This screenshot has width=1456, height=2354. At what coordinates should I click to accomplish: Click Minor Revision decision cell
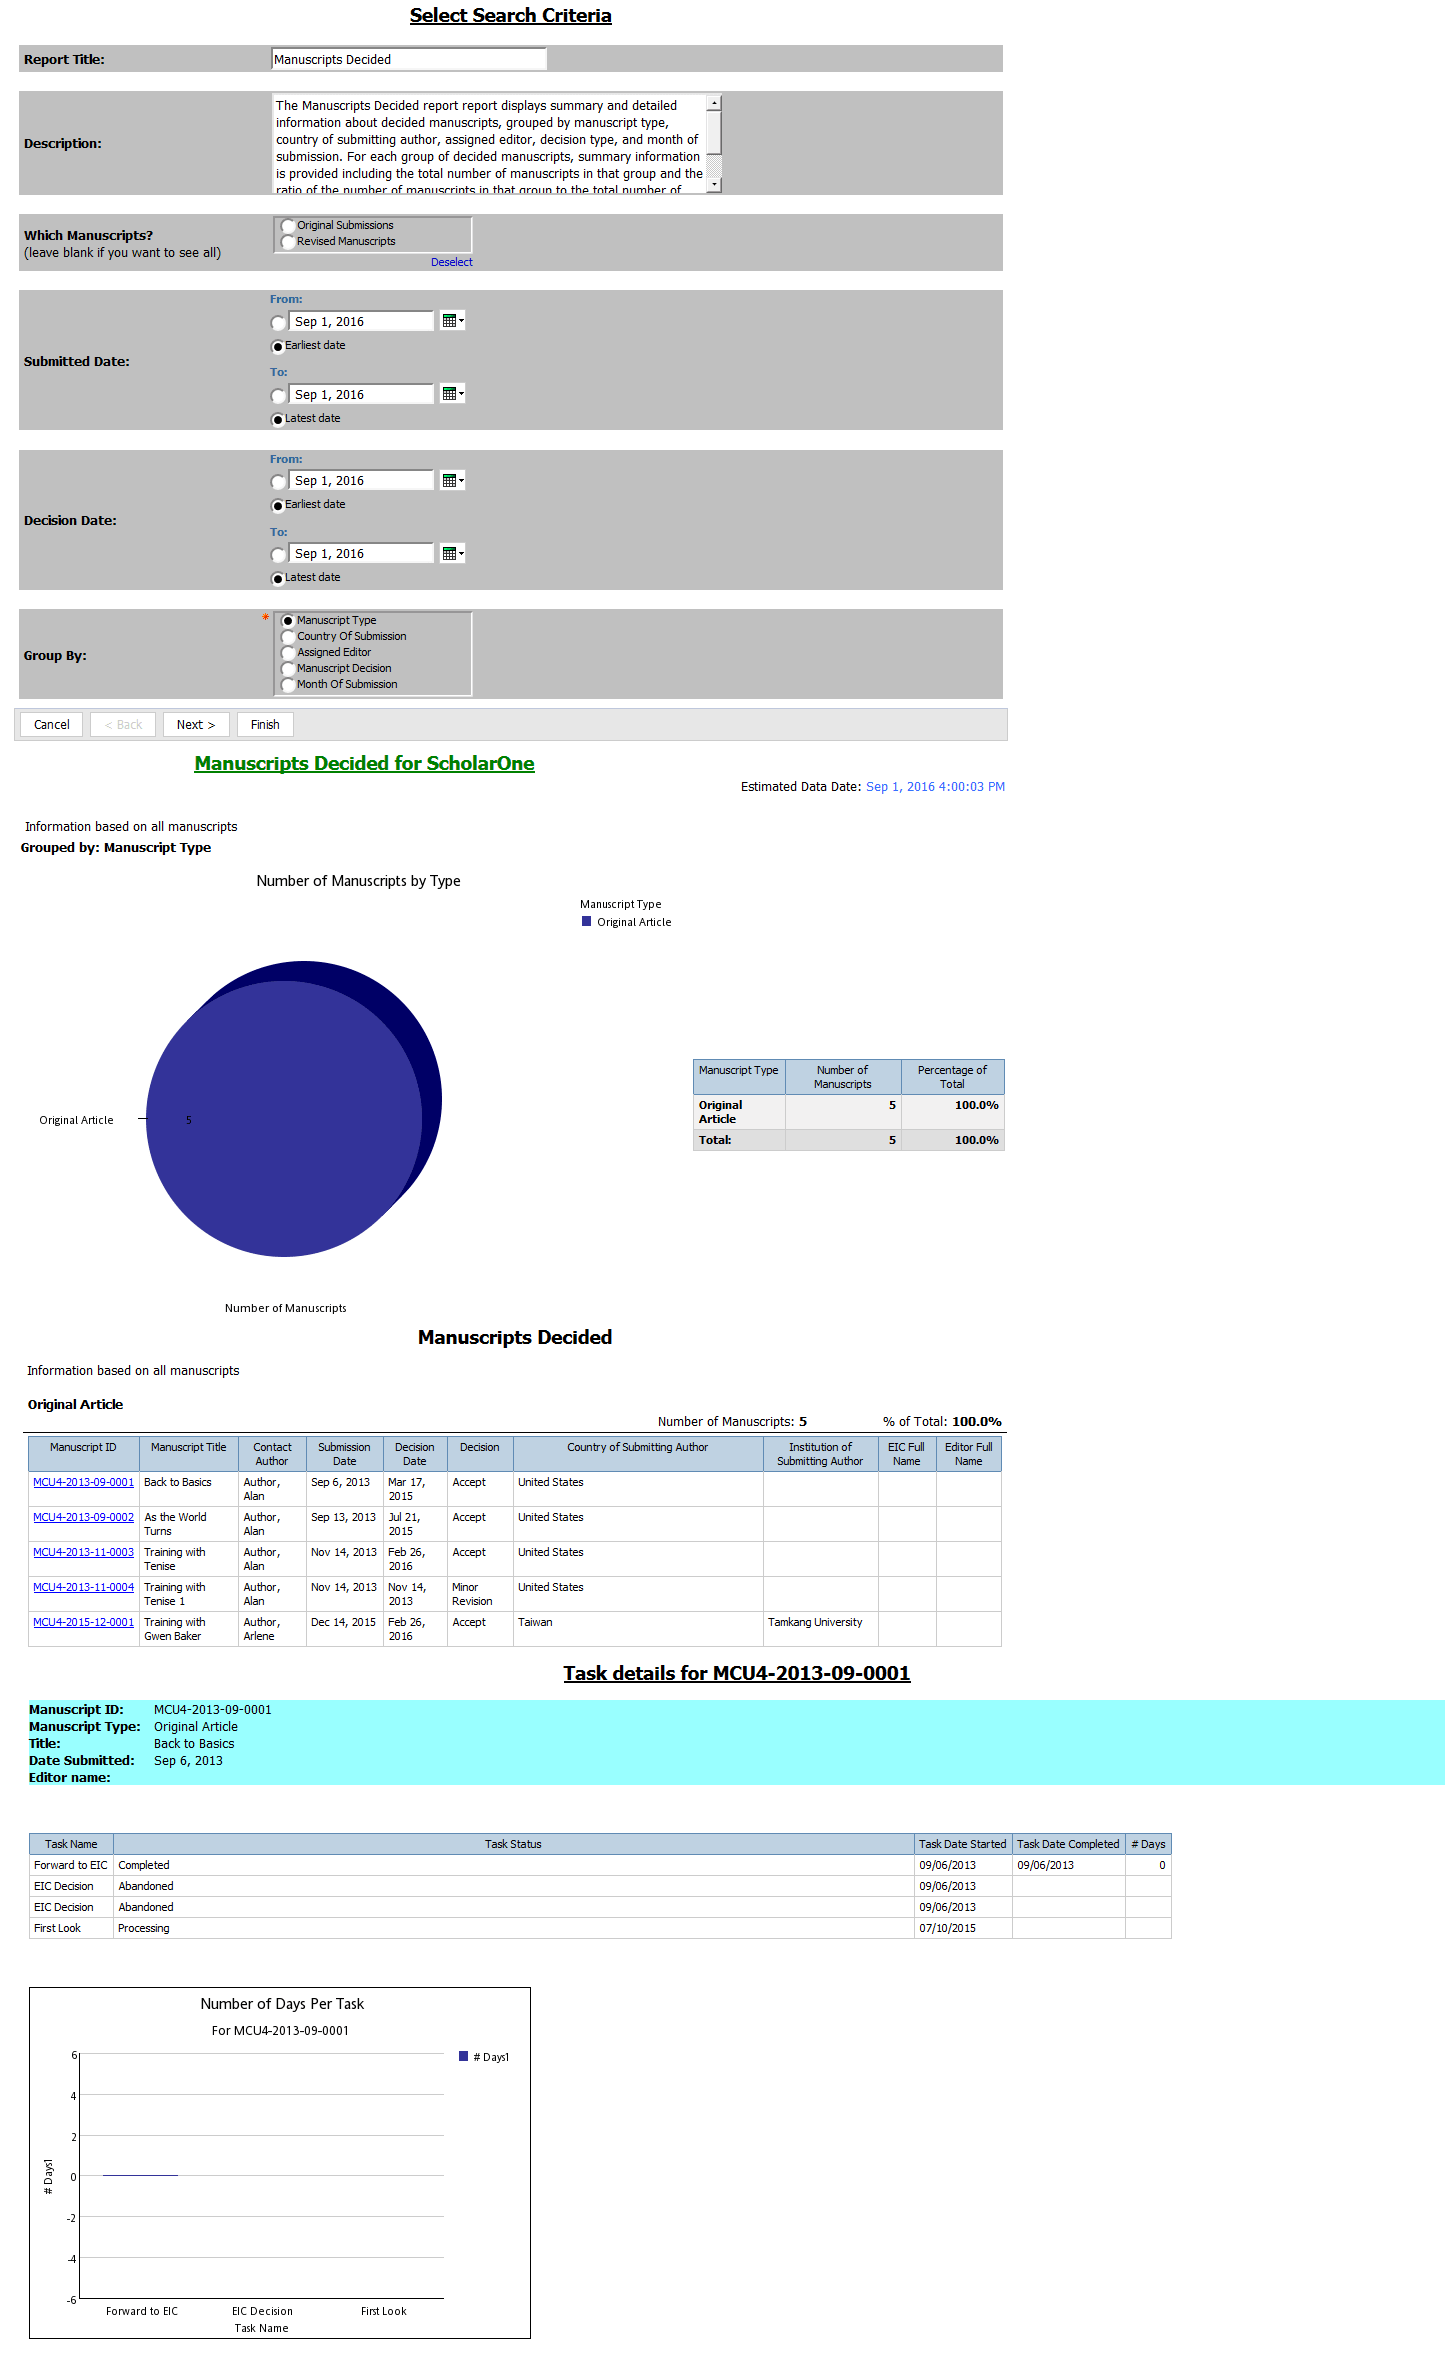pos(479,1594)
